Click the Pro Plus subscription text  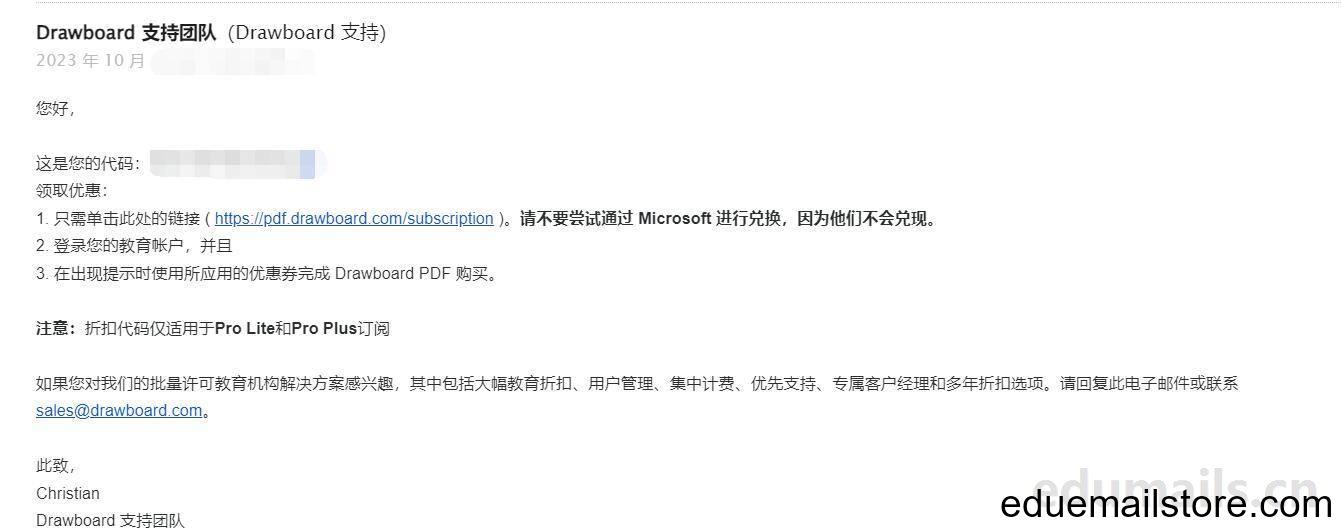click(324, 328)
